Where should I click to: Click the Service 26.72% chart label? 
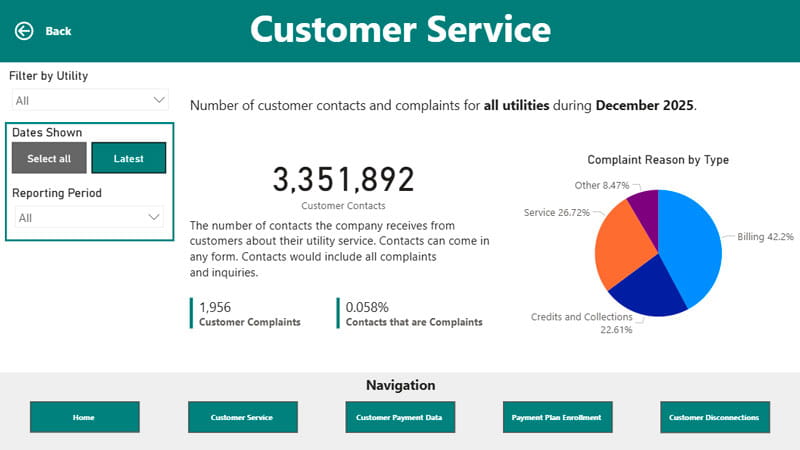557,212
